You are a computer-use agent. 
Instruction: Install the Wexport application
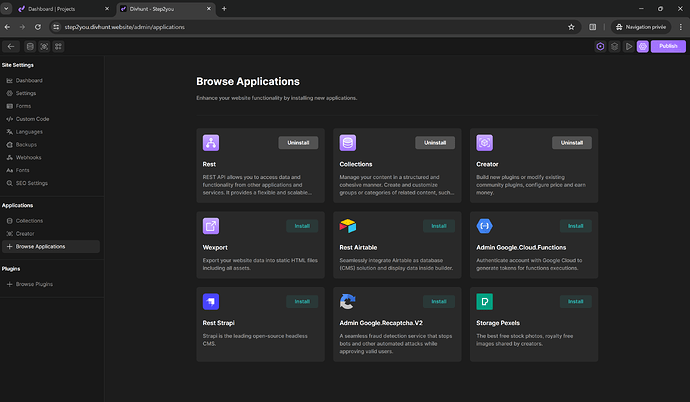coord(302,226)
